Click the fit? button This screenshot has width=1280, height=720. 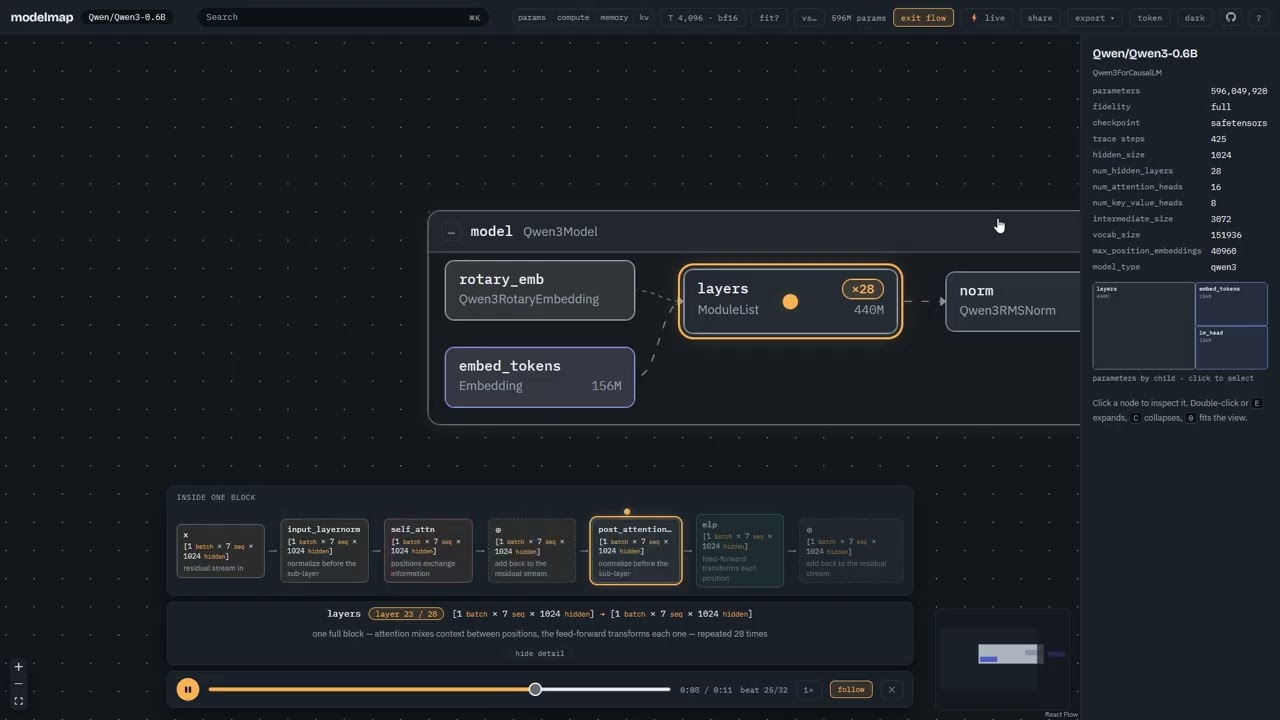[769, 18]
